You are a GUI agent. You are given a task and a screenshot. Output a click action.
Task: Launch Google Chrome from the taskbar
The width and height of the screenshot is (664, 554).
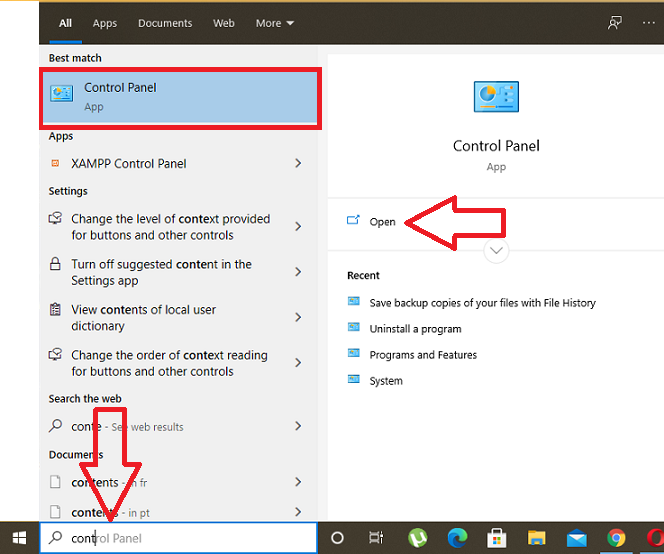616,538
